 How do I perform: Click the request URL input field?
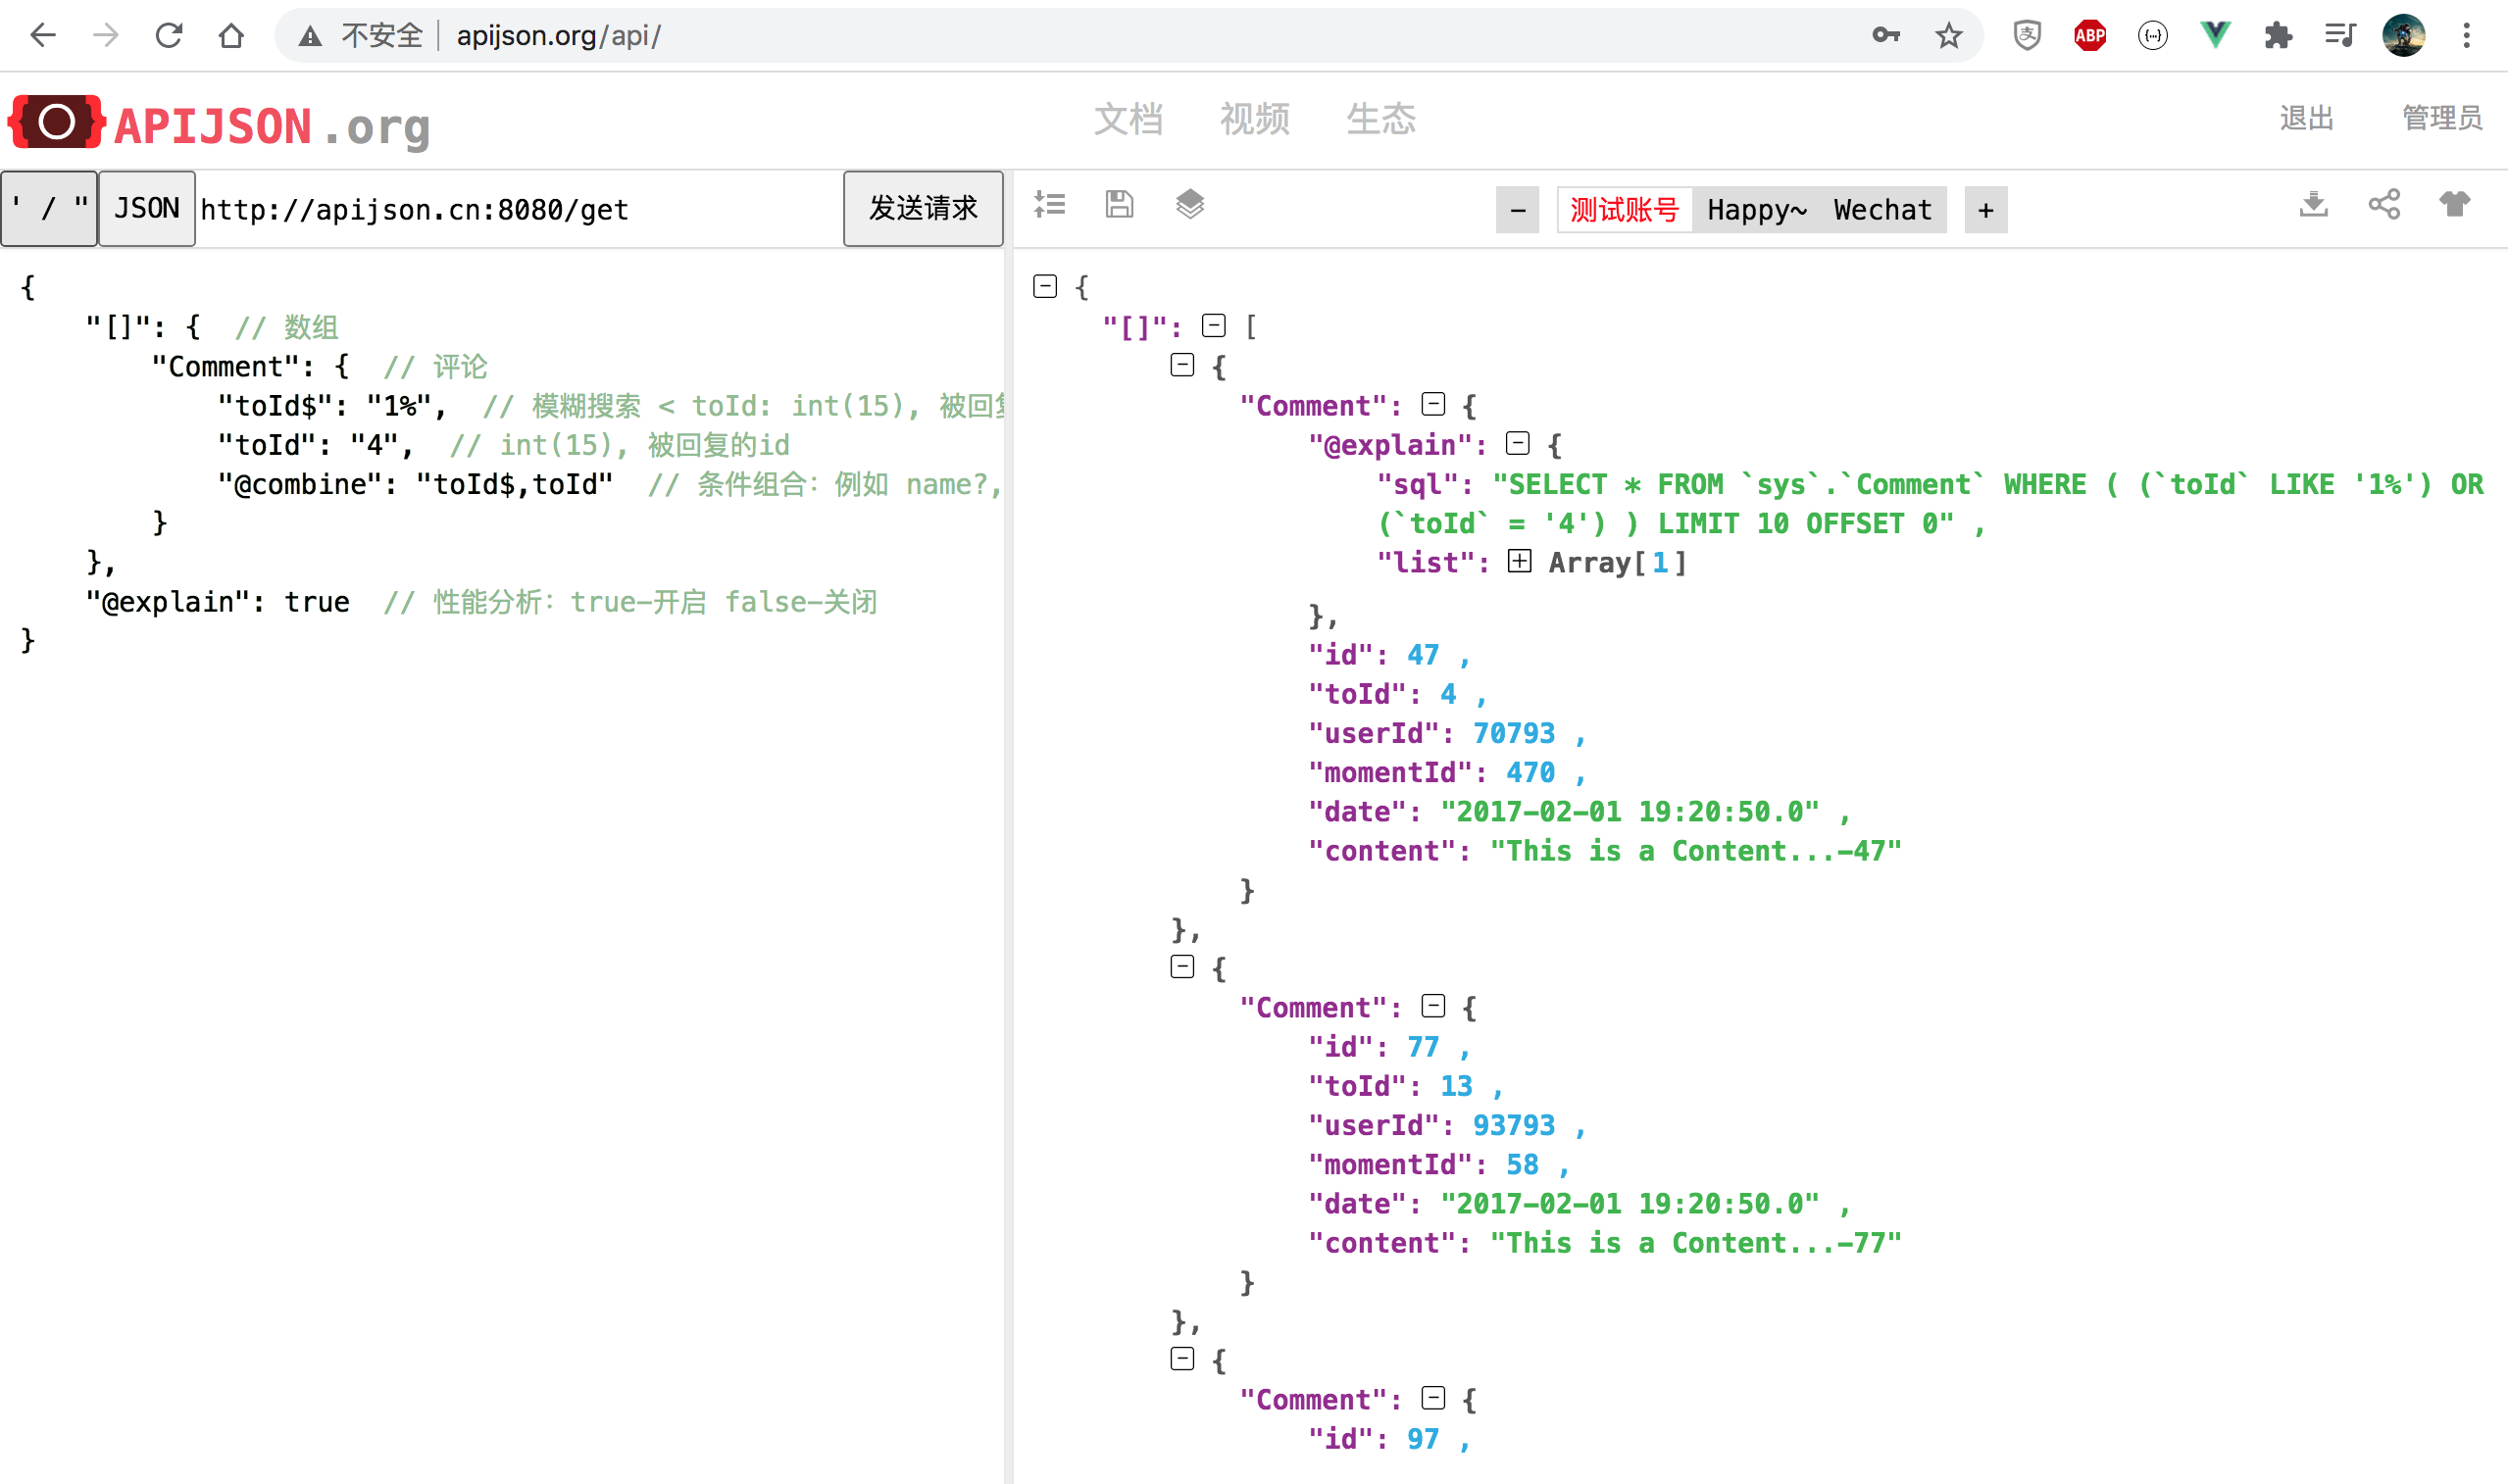click(500, 209)
